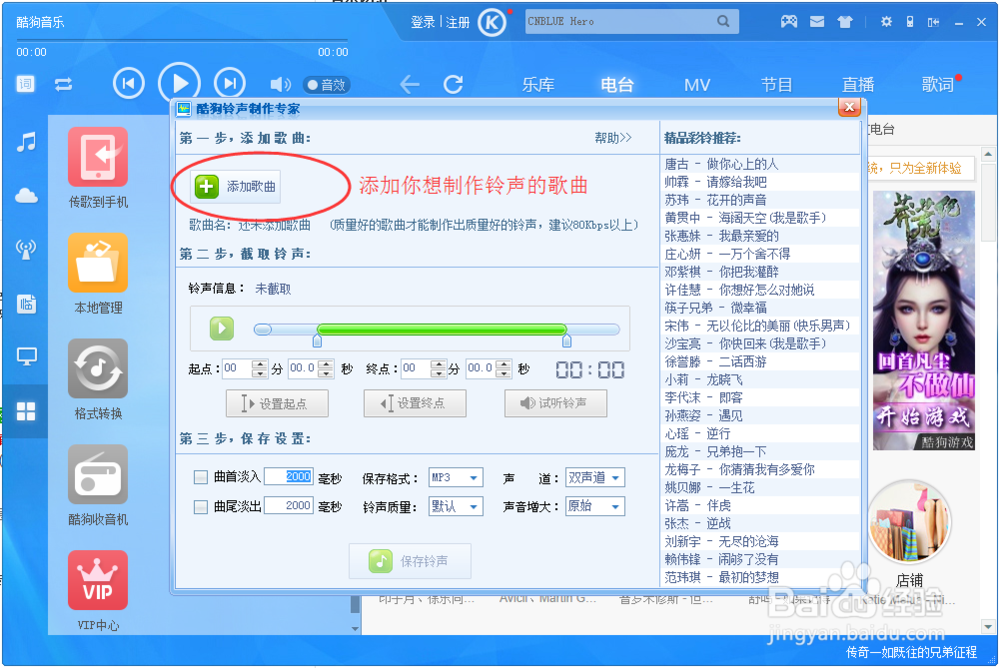Open the 声音增大 原始 dropdown
The height and width of the screenshot is (668, 1000).
tap(594, 507)
